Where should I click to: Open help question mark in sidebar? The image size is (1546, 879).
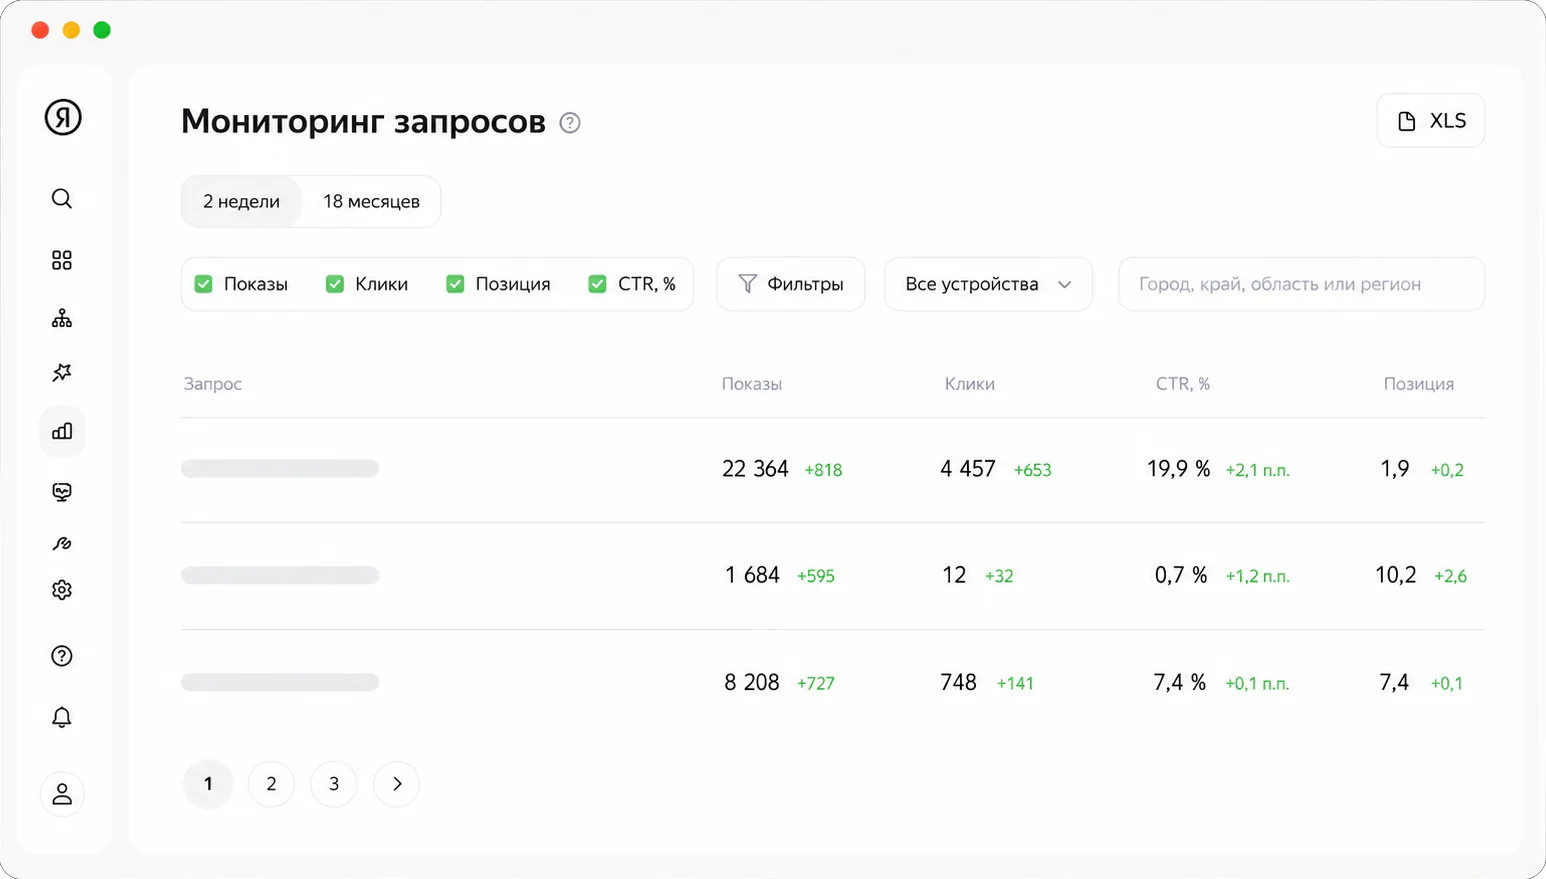click(x=62, y=656)
